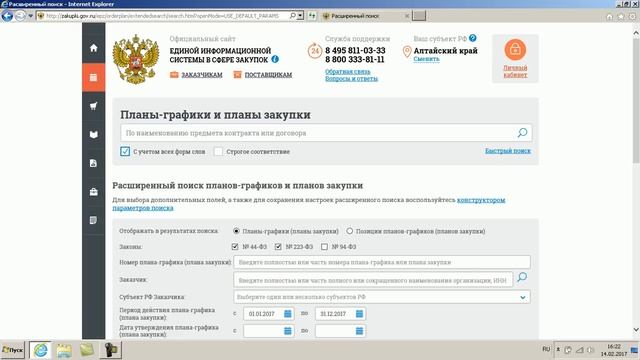The height and width of the screenshot is (360, 640).
Task: Check the № 94-ФЗ law checkbox
Action: pyautogui.click(x=324, y=247)
